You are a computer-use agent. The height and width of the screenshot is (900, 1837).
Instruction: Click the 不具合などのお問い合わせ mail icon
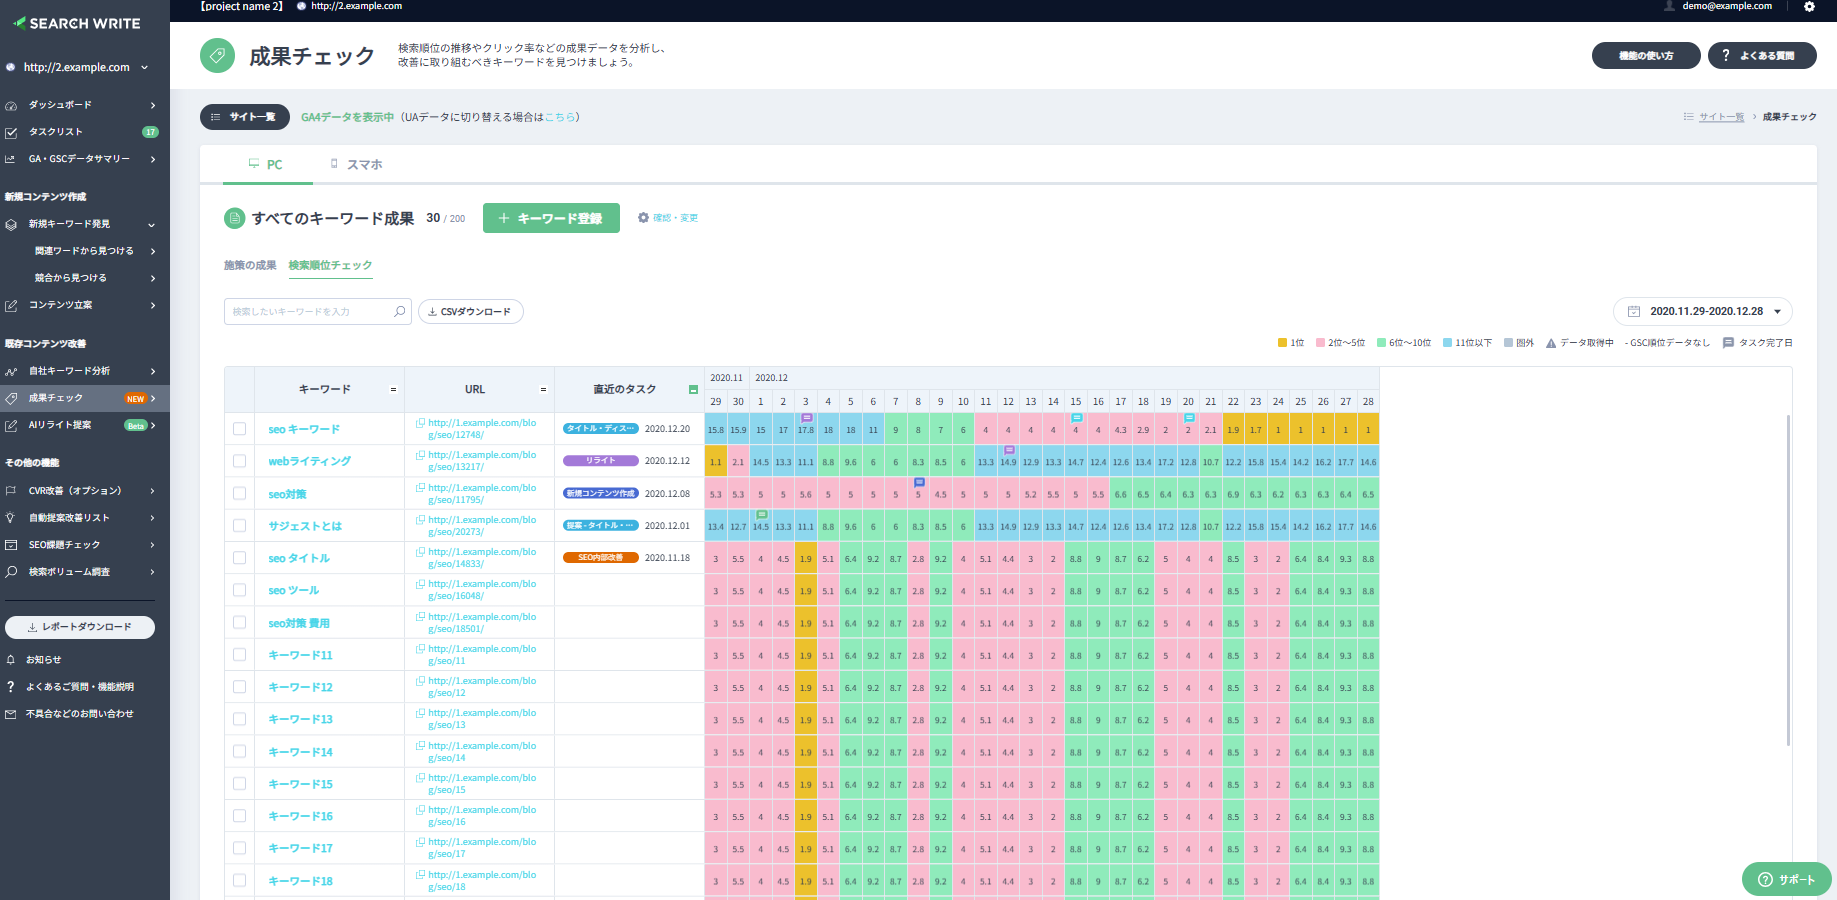(x=11, y=714)
